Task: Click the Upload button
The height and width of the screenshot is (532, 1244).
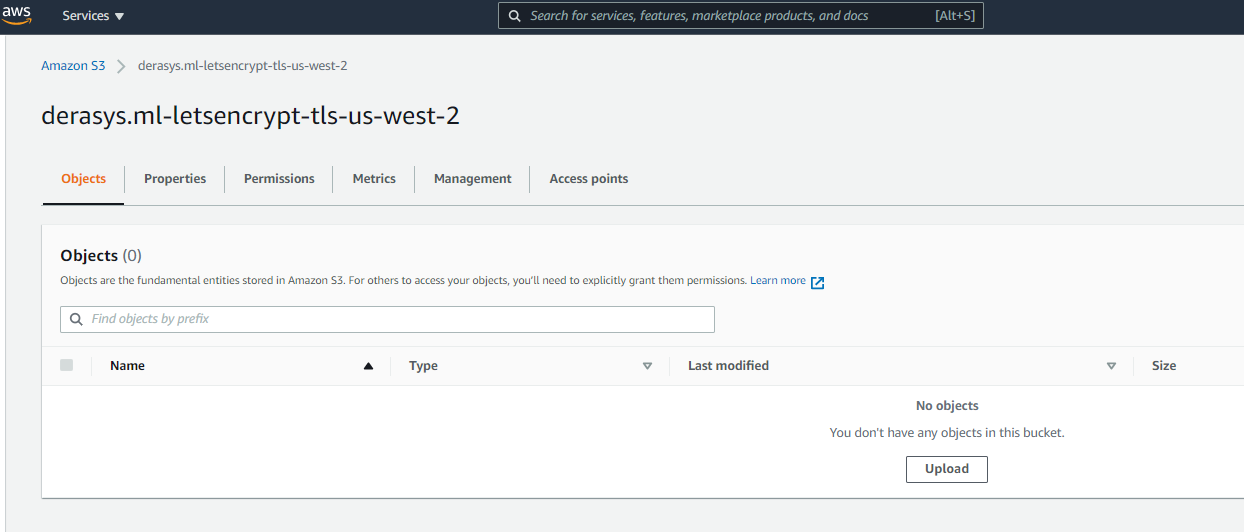Action: point(947,469)
